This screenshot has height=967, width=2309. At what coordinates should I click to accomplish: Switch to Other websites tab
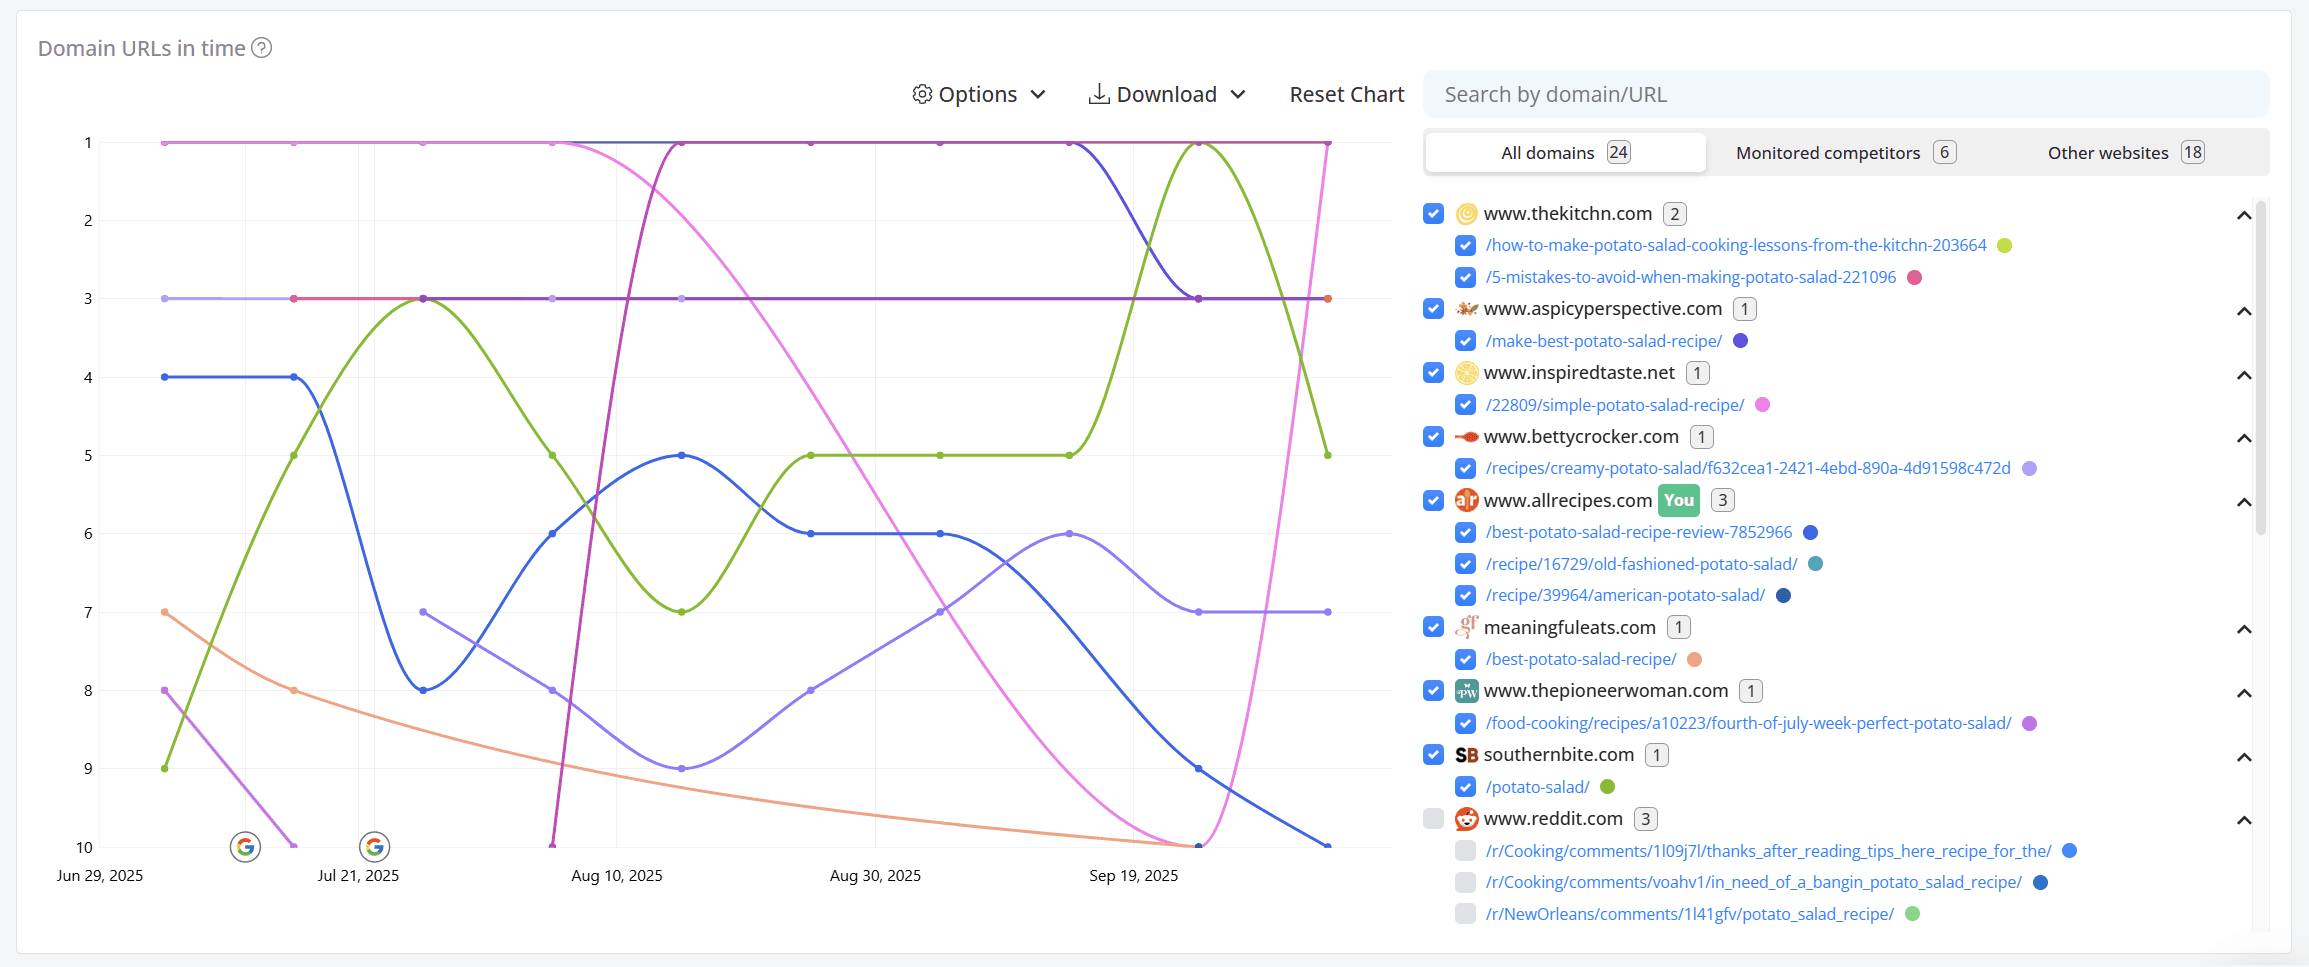pyautogui.click(x=2126, y=153)
